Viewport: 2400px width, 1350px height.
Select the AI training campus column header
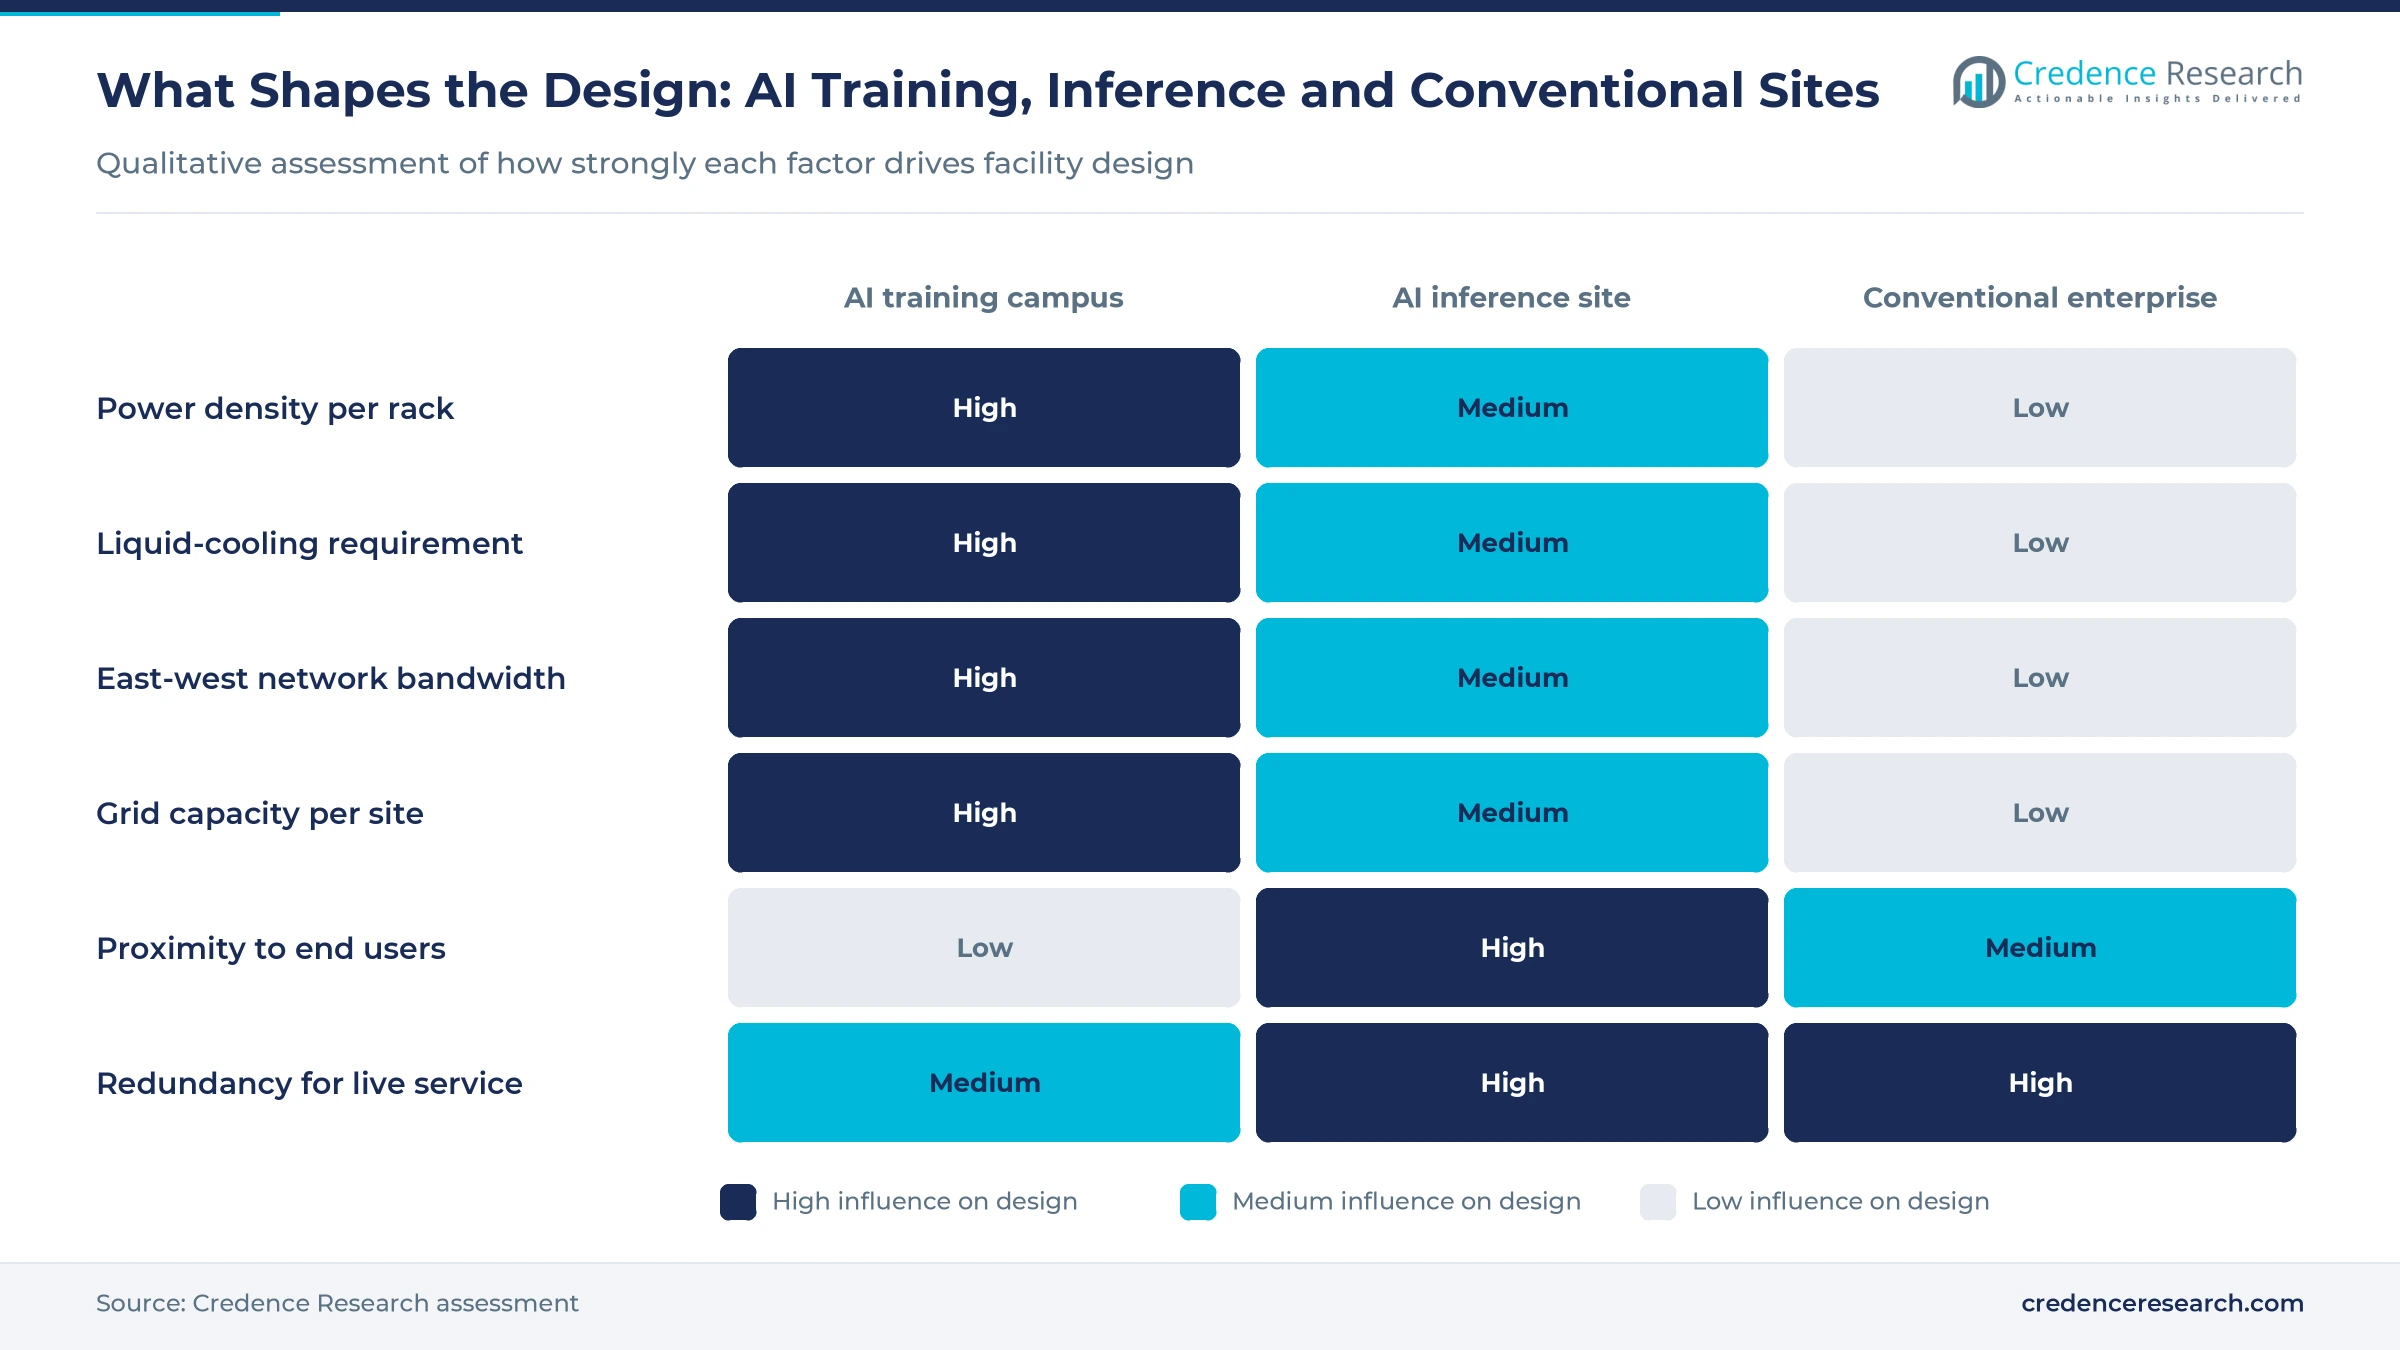tap(984, 298)
